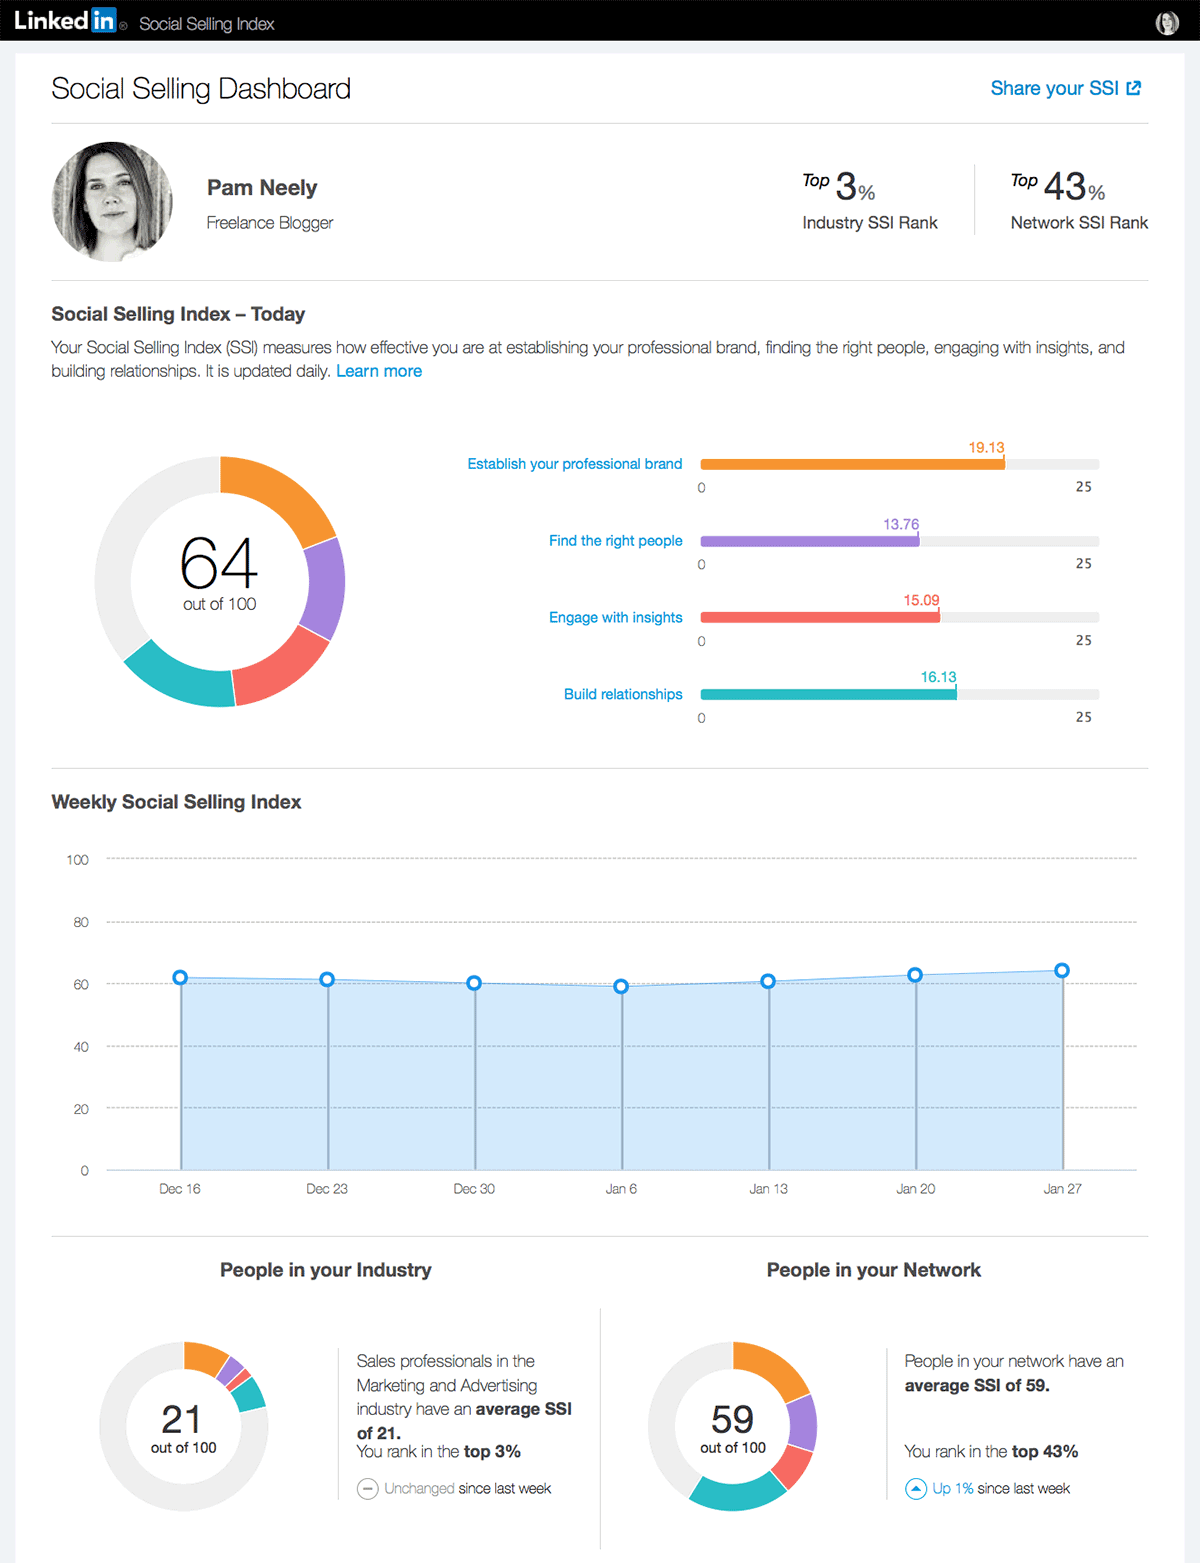The height and width of the screenshot is (1563, 1200).
Task: Open Build relationships link
Action: pyautogui.click(x=623, y=694)
